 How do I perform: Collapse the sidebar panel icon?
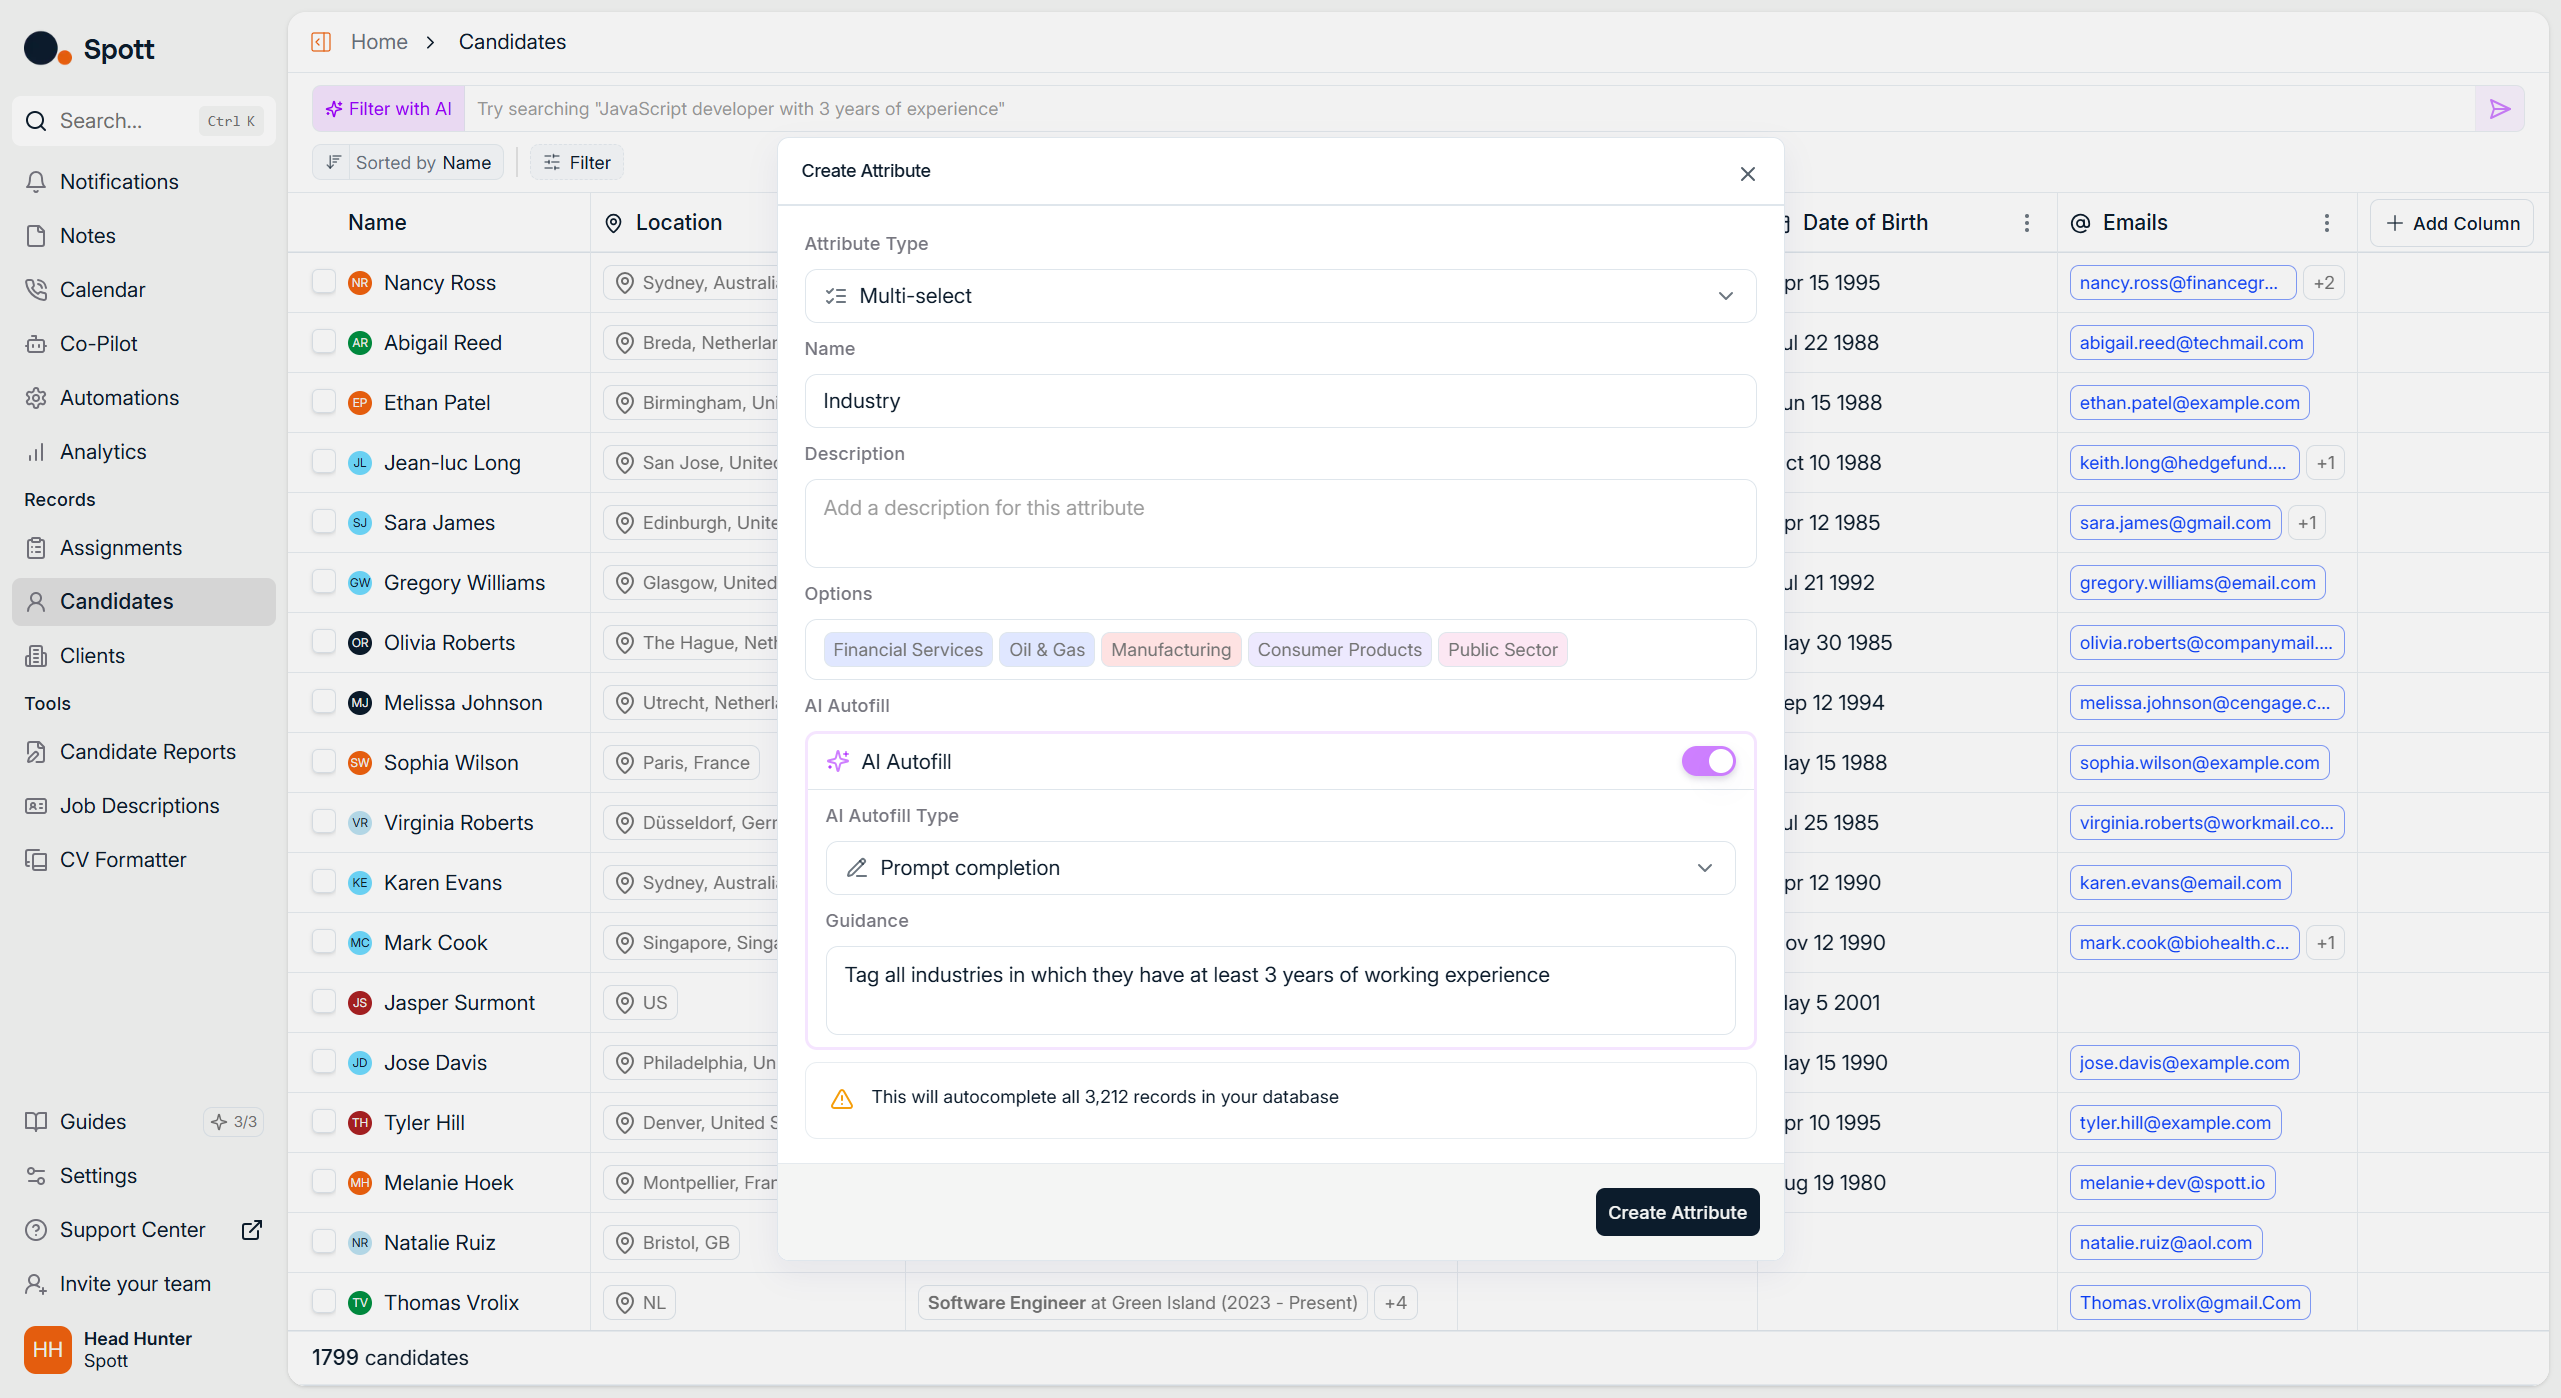click(x=321, y=42)
